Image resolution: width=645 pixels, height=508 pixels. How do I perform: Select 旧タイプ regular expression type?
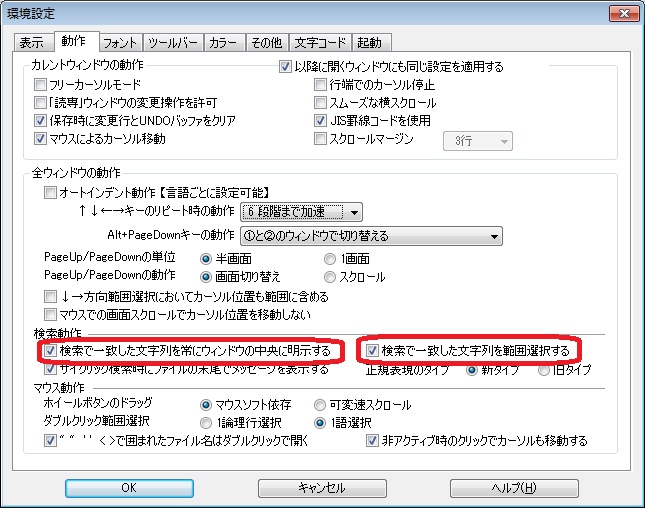(x=545, y=370)
